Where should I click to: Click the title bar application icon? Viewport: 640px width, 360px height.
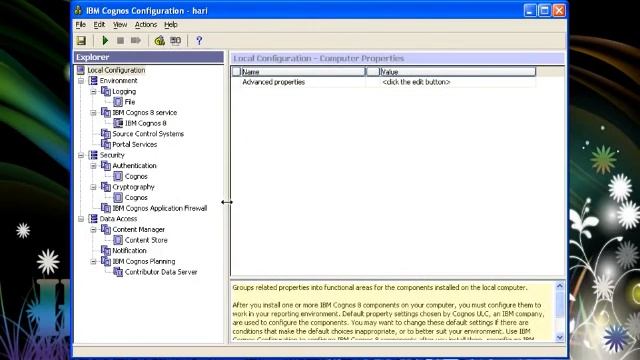[x=78, y=11]
